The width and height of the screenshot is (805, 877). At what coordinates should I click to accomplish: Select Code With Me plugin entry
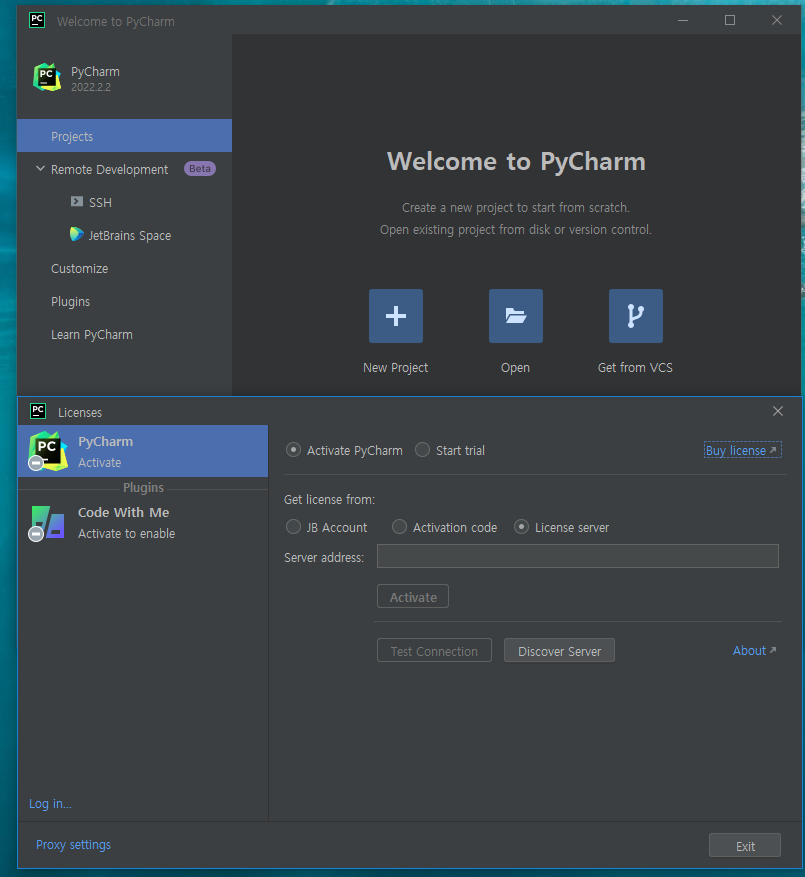click(x=143, y=523)
